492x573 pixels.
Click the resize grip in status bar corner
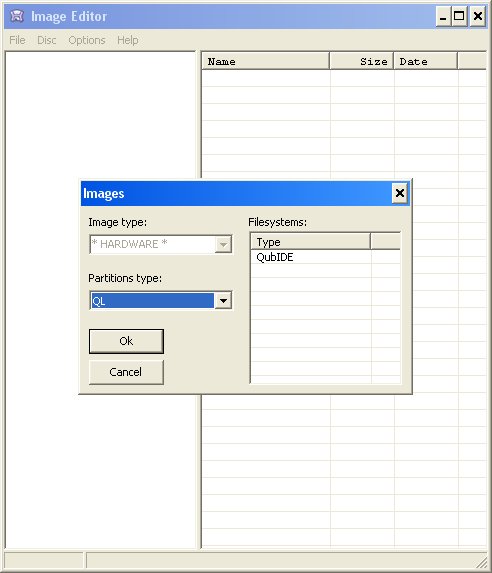point(482,562)
